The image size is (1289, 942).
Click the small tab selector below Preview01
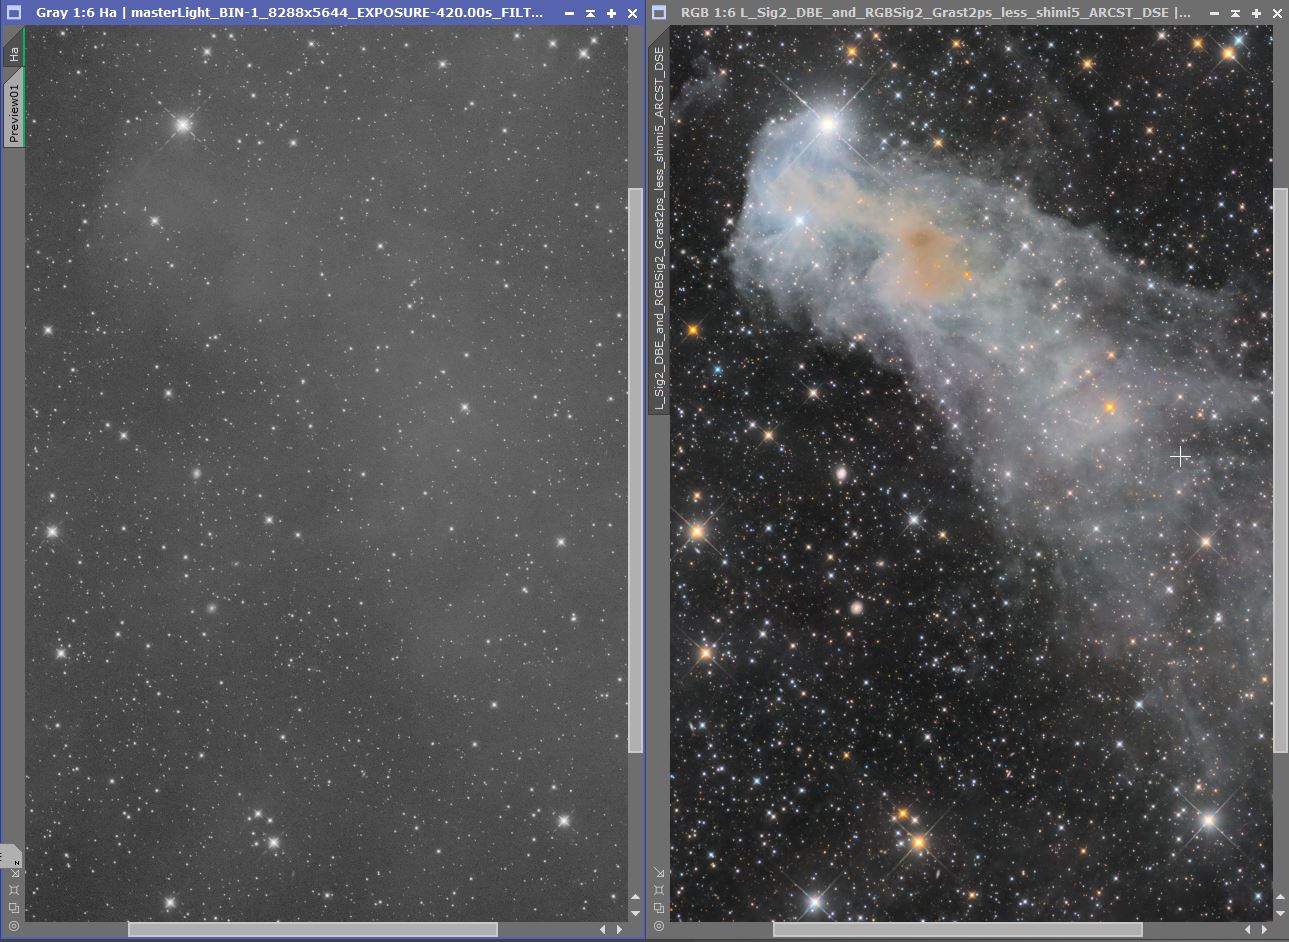tap(10, 857)
